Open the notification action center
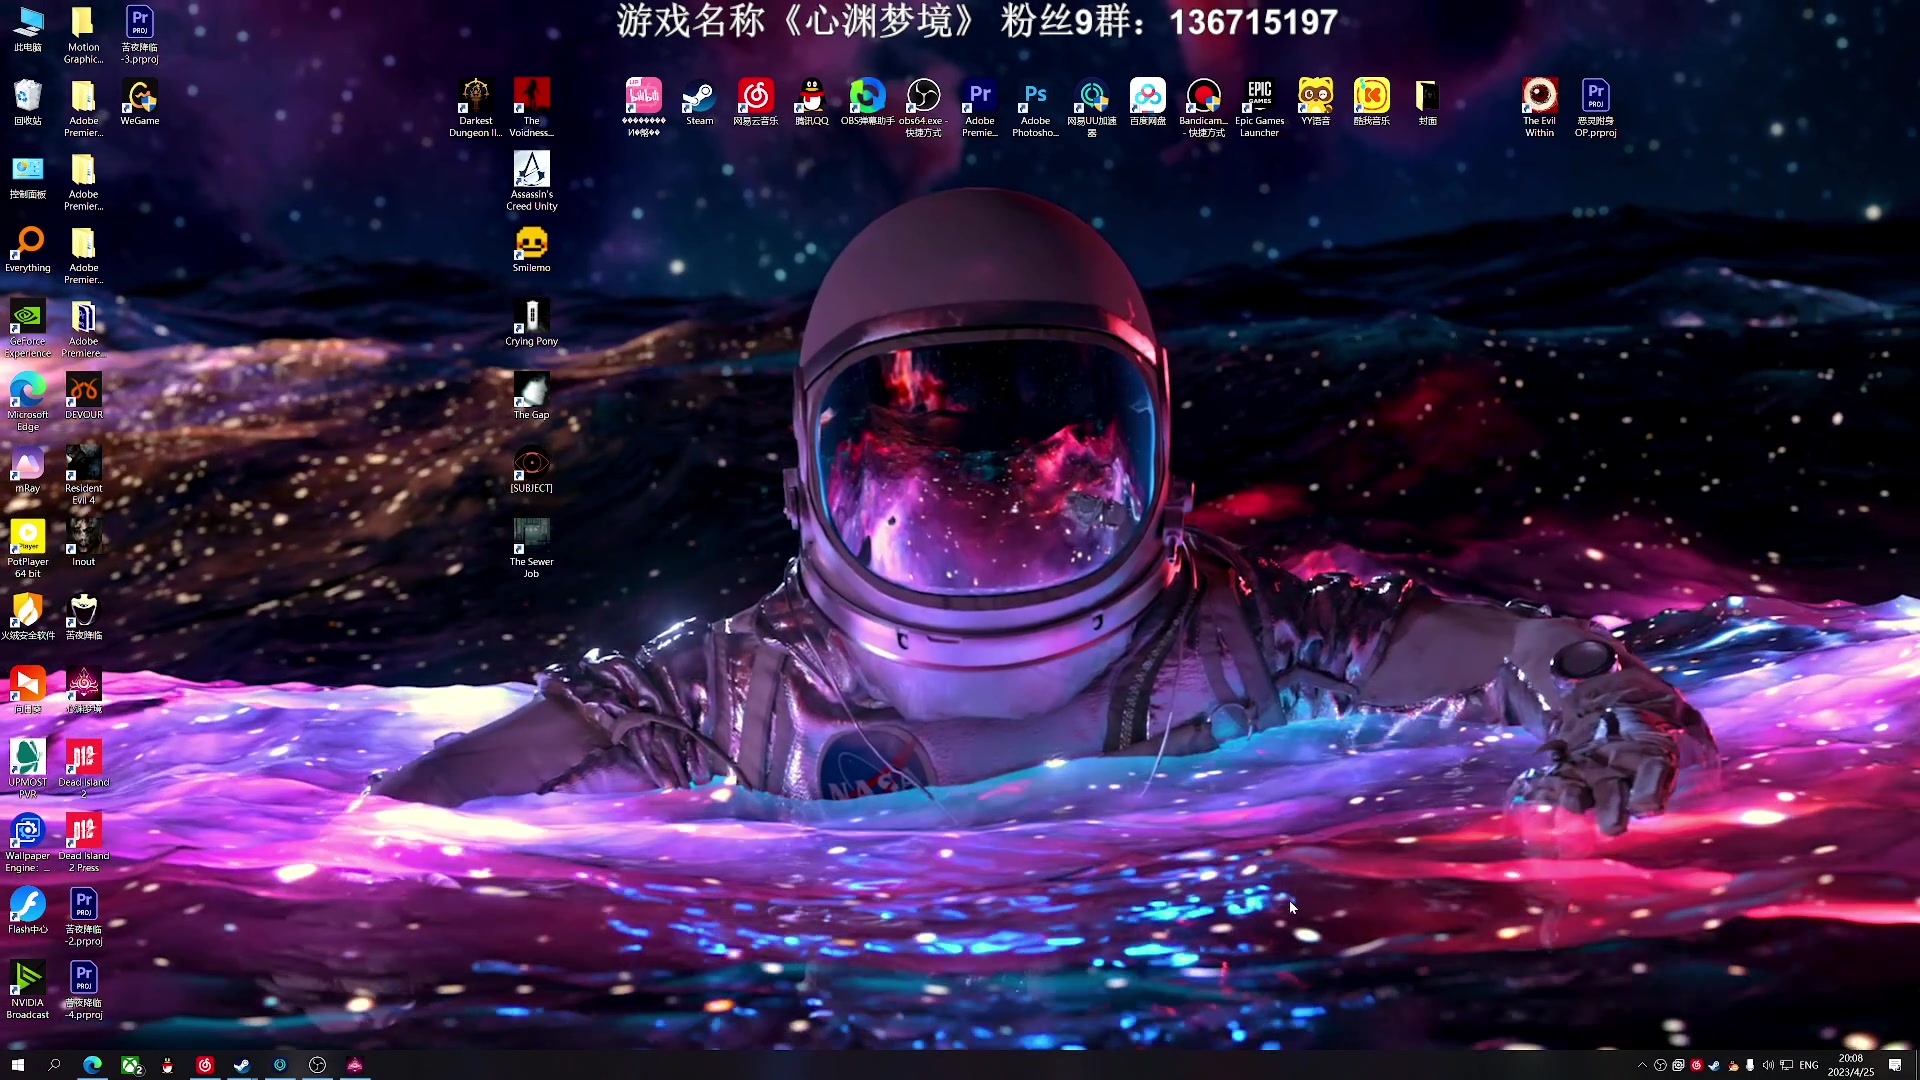The height and width of the screenshot is (1080, 1920). [x=1895, y=1065]
